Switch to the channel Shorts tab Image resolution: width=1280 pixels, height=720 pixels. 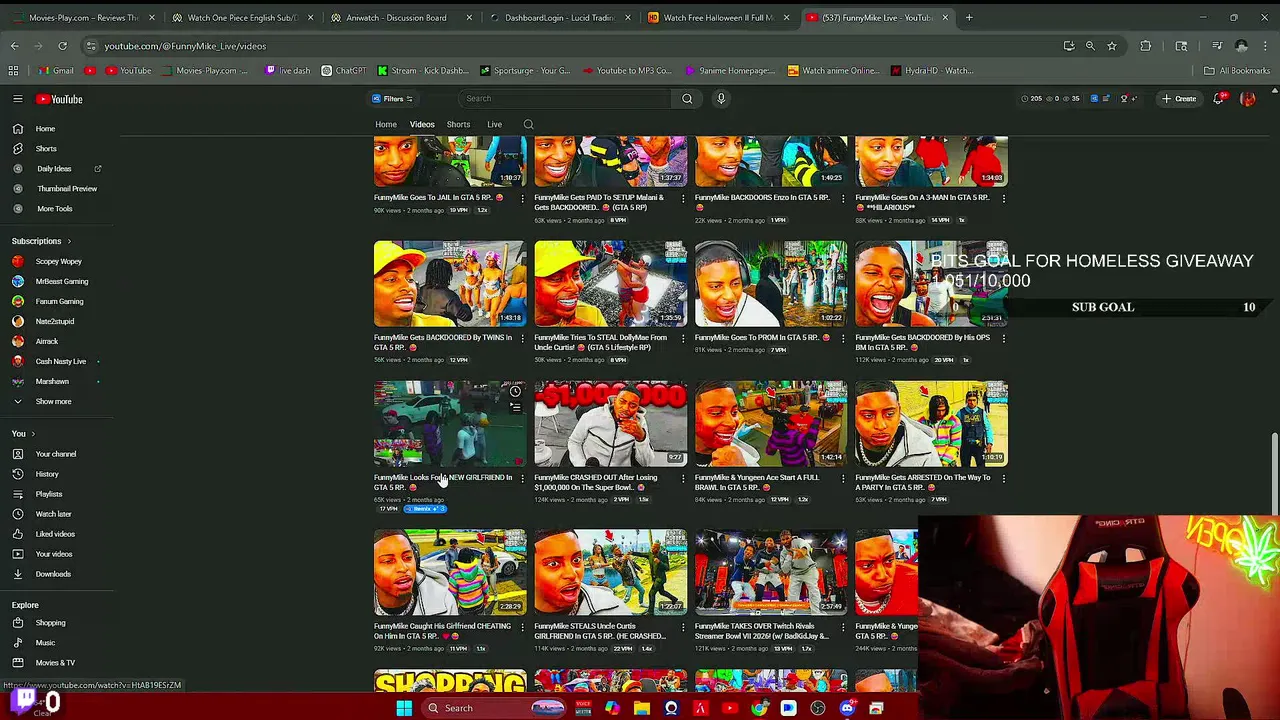click(x=458, y=124)
